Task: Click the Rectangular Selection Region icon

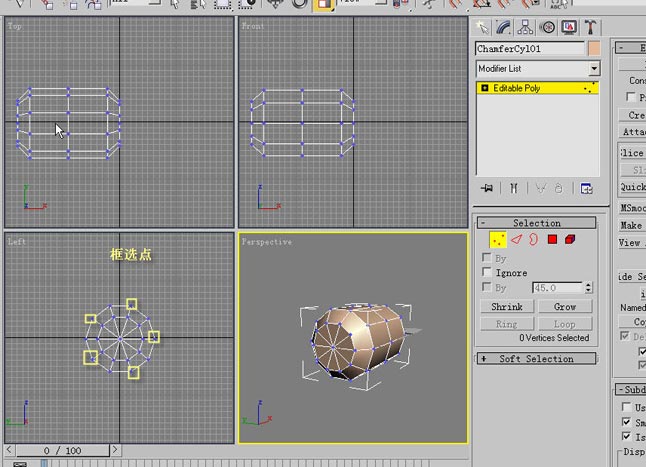Action: pos(223,4)
